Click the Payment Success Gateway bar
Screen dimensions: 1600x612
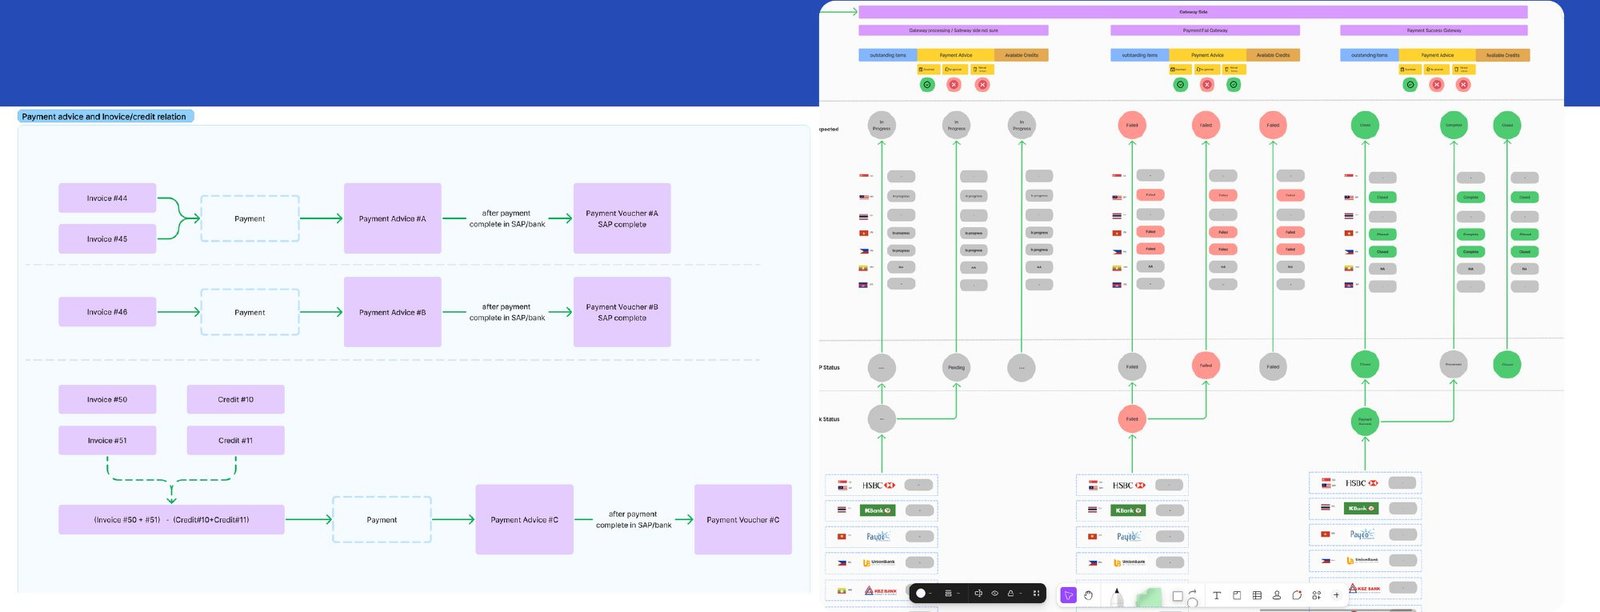click(x=1434, y=31)
